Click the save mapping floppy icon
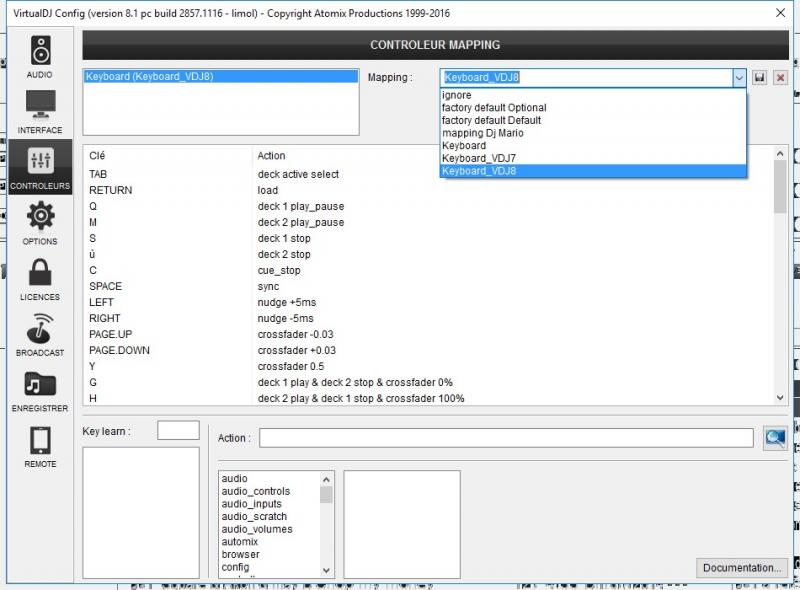The height and width of the screenshot is (590, 800). tap(760, 77)
